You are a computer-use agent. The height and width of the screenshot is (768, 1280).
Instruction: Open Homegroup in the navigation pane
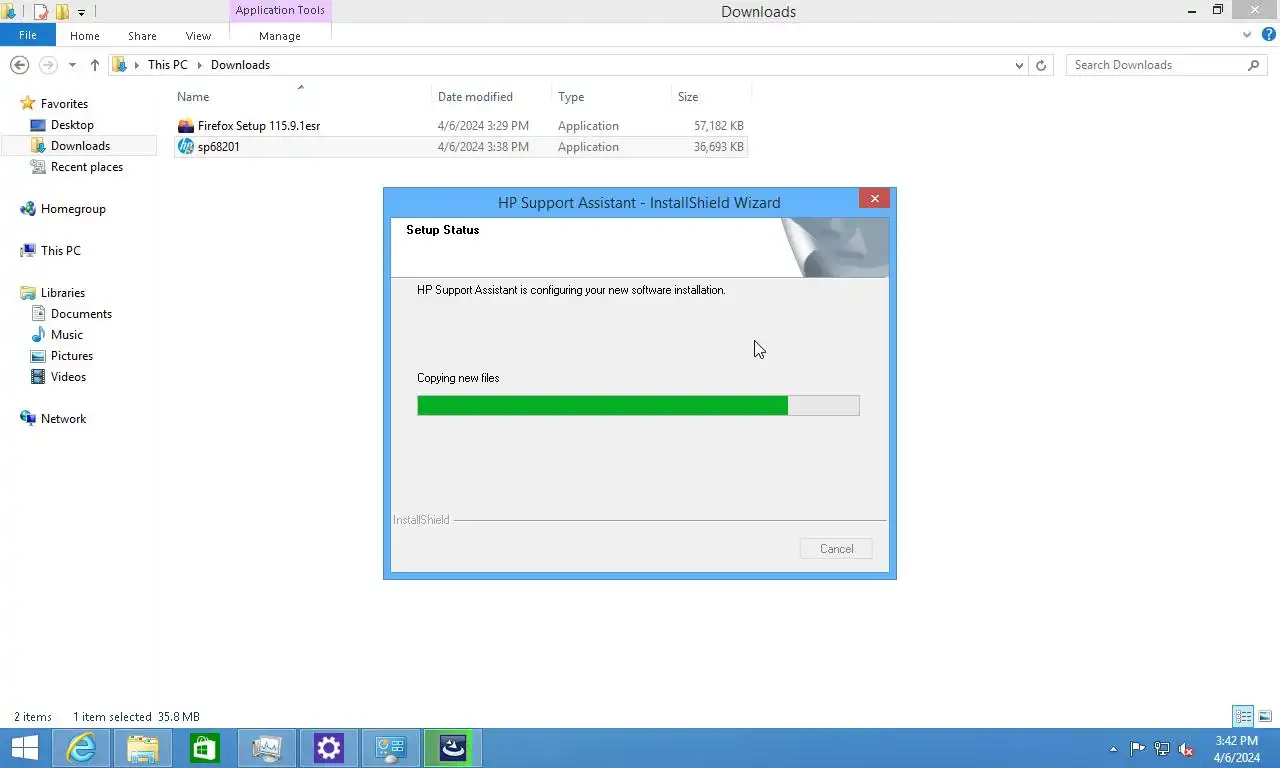click(73, 209)
